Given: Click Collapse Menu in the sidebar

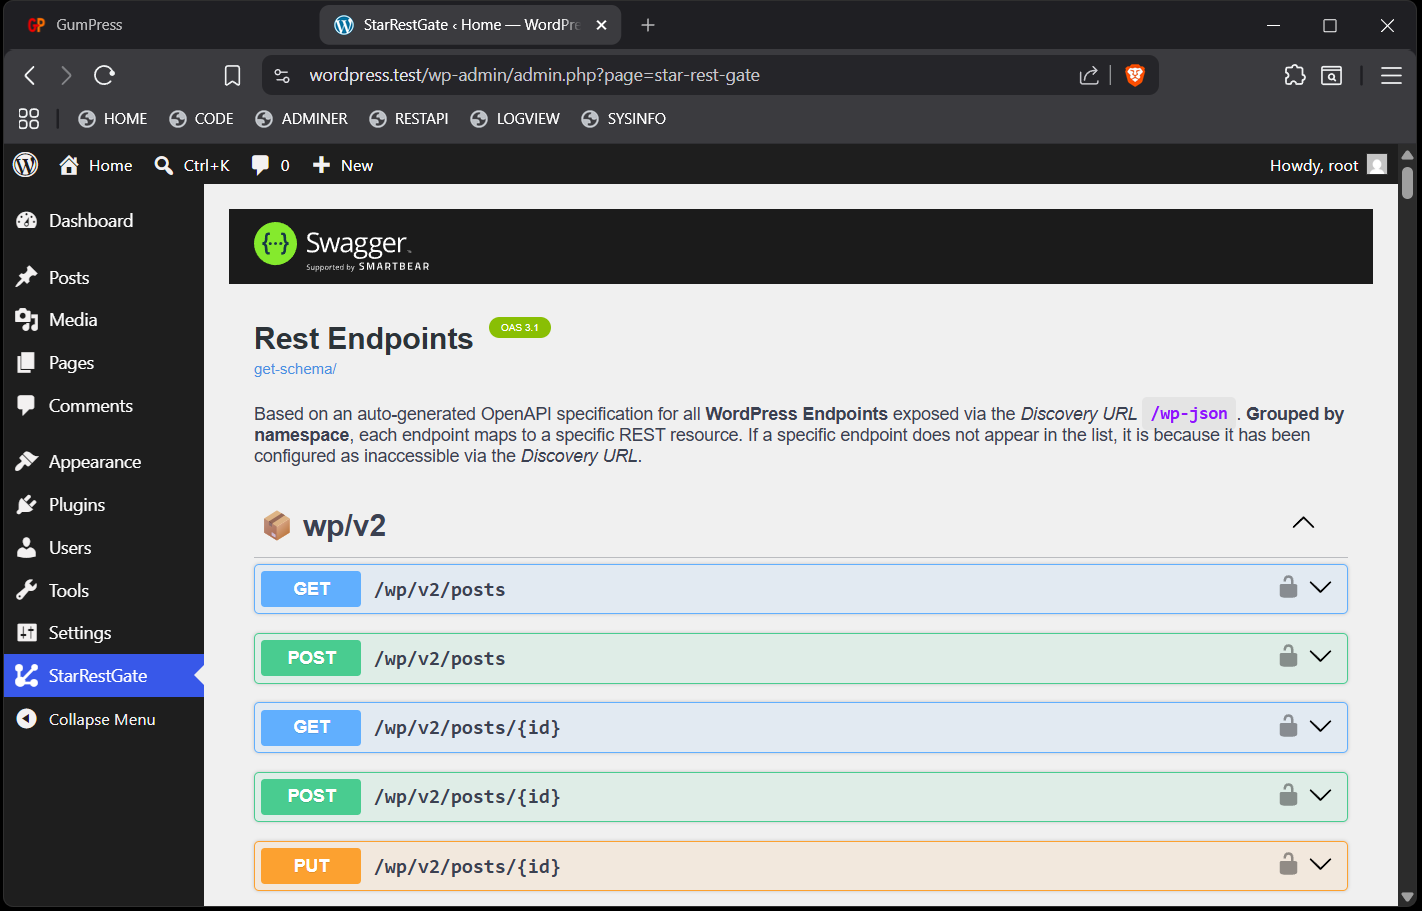Looking at the screenshot, I should pyautogui.click(x=104, y=720).
